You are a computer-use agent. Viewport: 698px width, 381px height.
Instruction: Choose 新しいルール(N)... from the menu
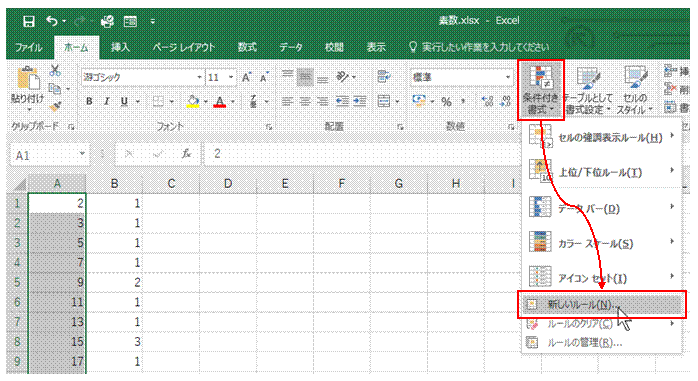[602, 305]
